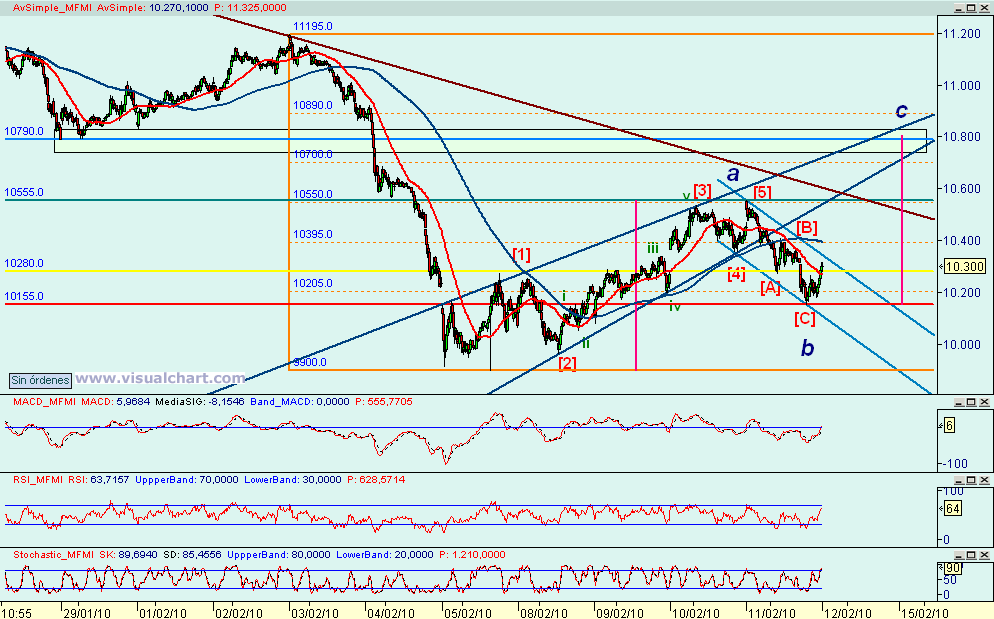Select the 10280.0 horizontal line label
The height and width of the screenshot is (619, 994).
click(24, 264)
